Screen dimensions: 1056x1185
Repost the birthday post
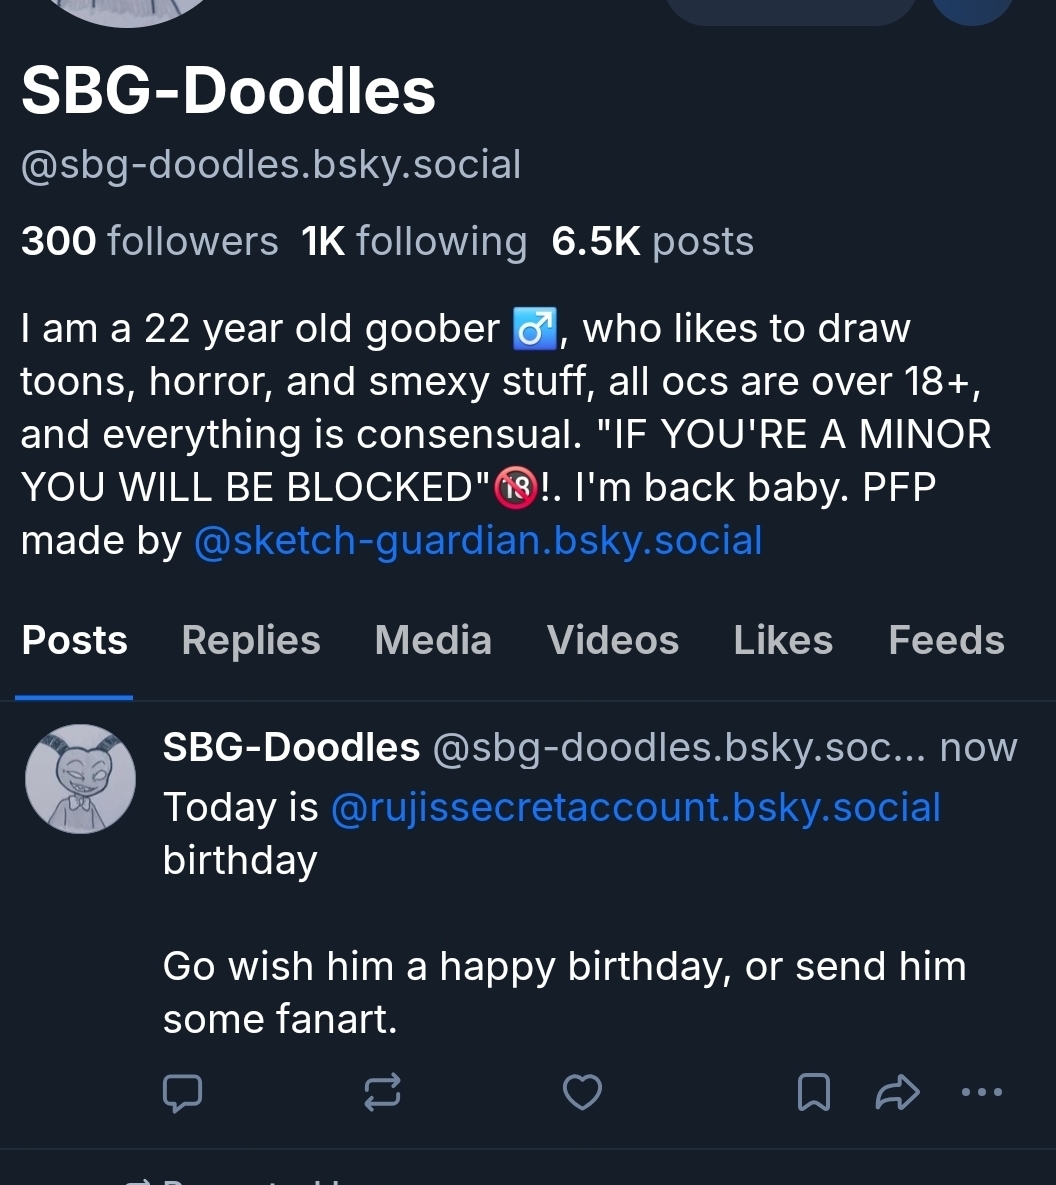382,1092
